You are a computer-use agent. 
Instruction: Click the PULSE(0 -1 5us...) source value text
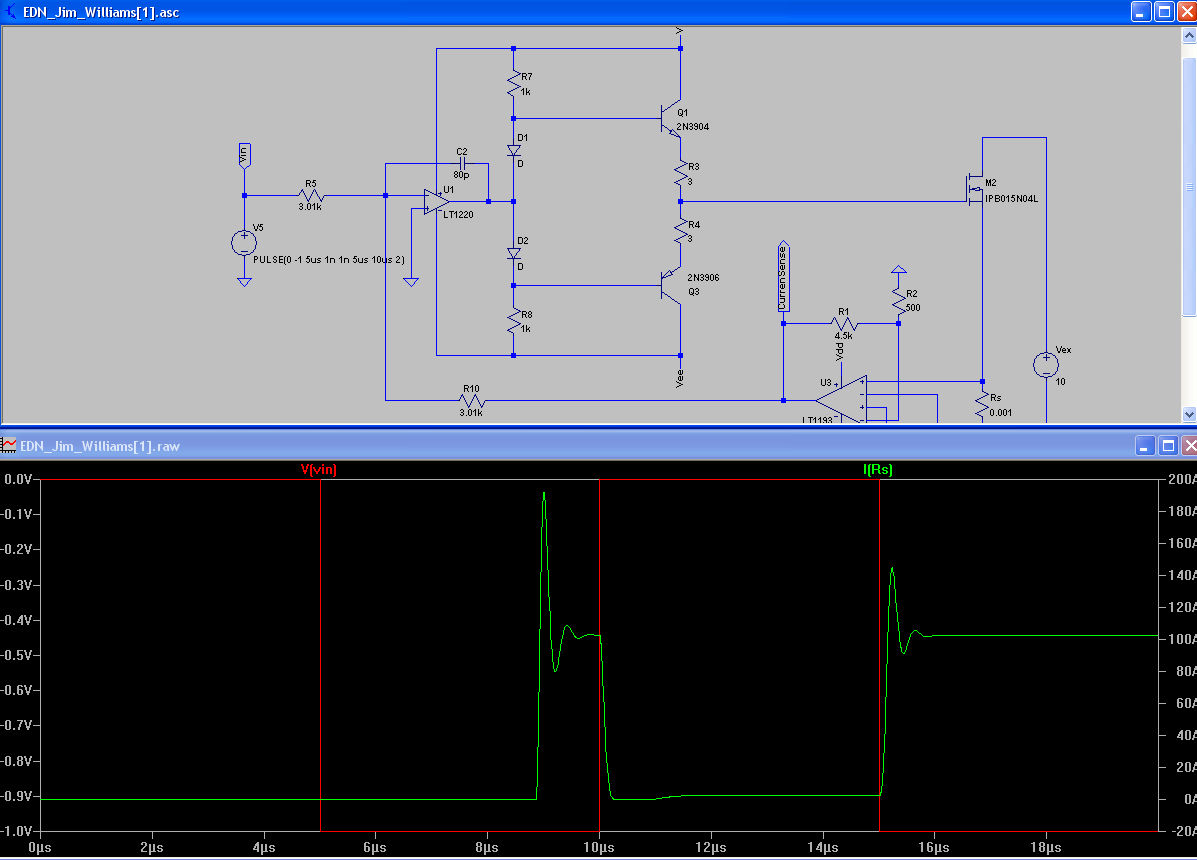(x=329, y=259)
